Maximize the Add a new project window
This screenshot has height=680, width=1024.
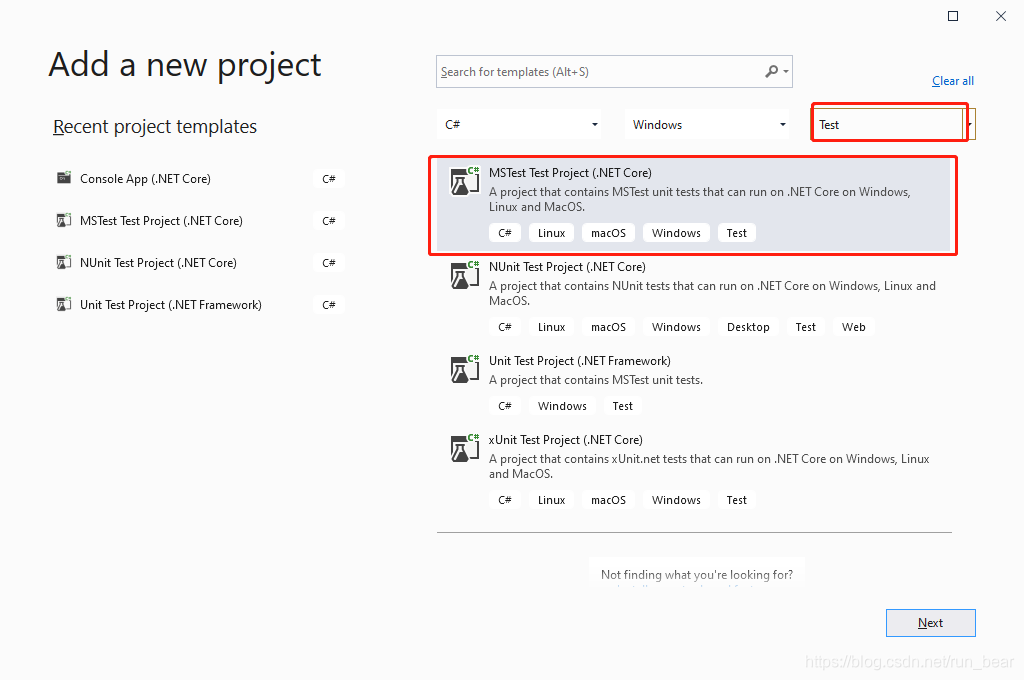pyautogui.click(x=953, y=16)
